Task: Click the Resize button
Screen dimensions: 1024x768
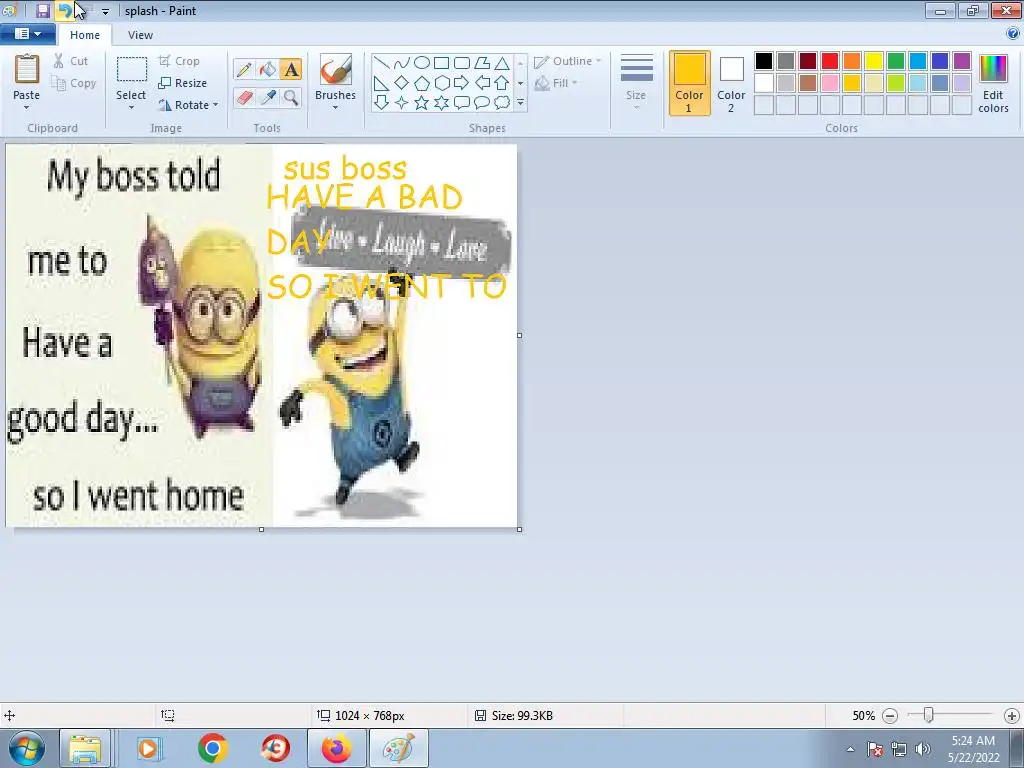Action: tap(183, 83)
